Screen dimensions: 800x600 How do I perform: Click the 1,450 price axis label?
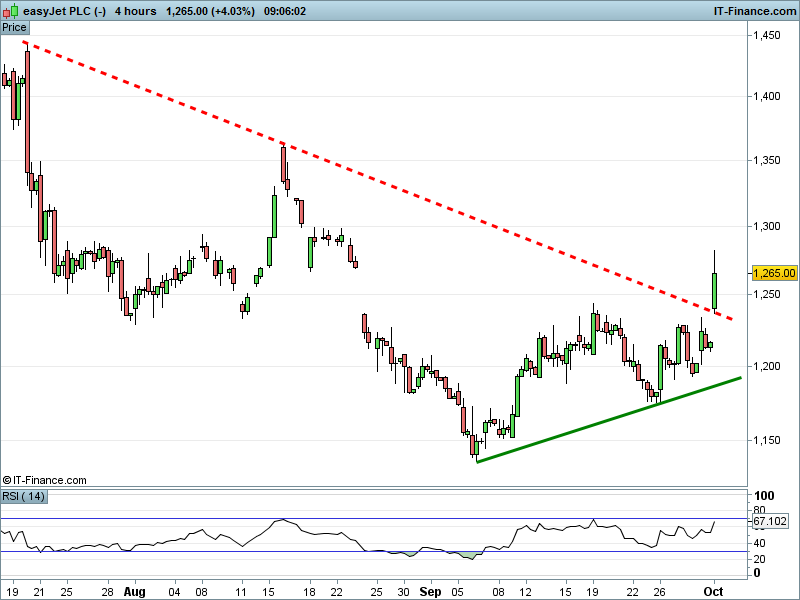pyautogui.click(x=767, y=35)
